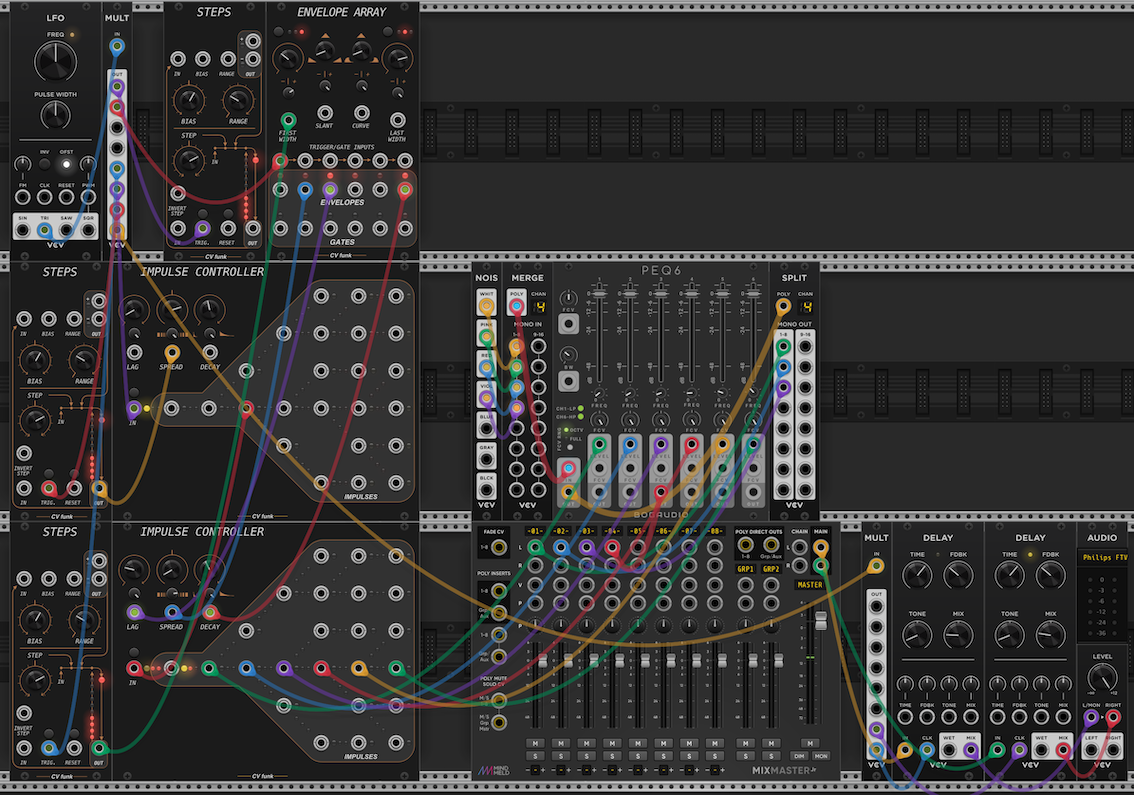This screenshot has width=1134, height=795.
Task: Click the bottom STEPS BIAS knob
Action: 35,620
